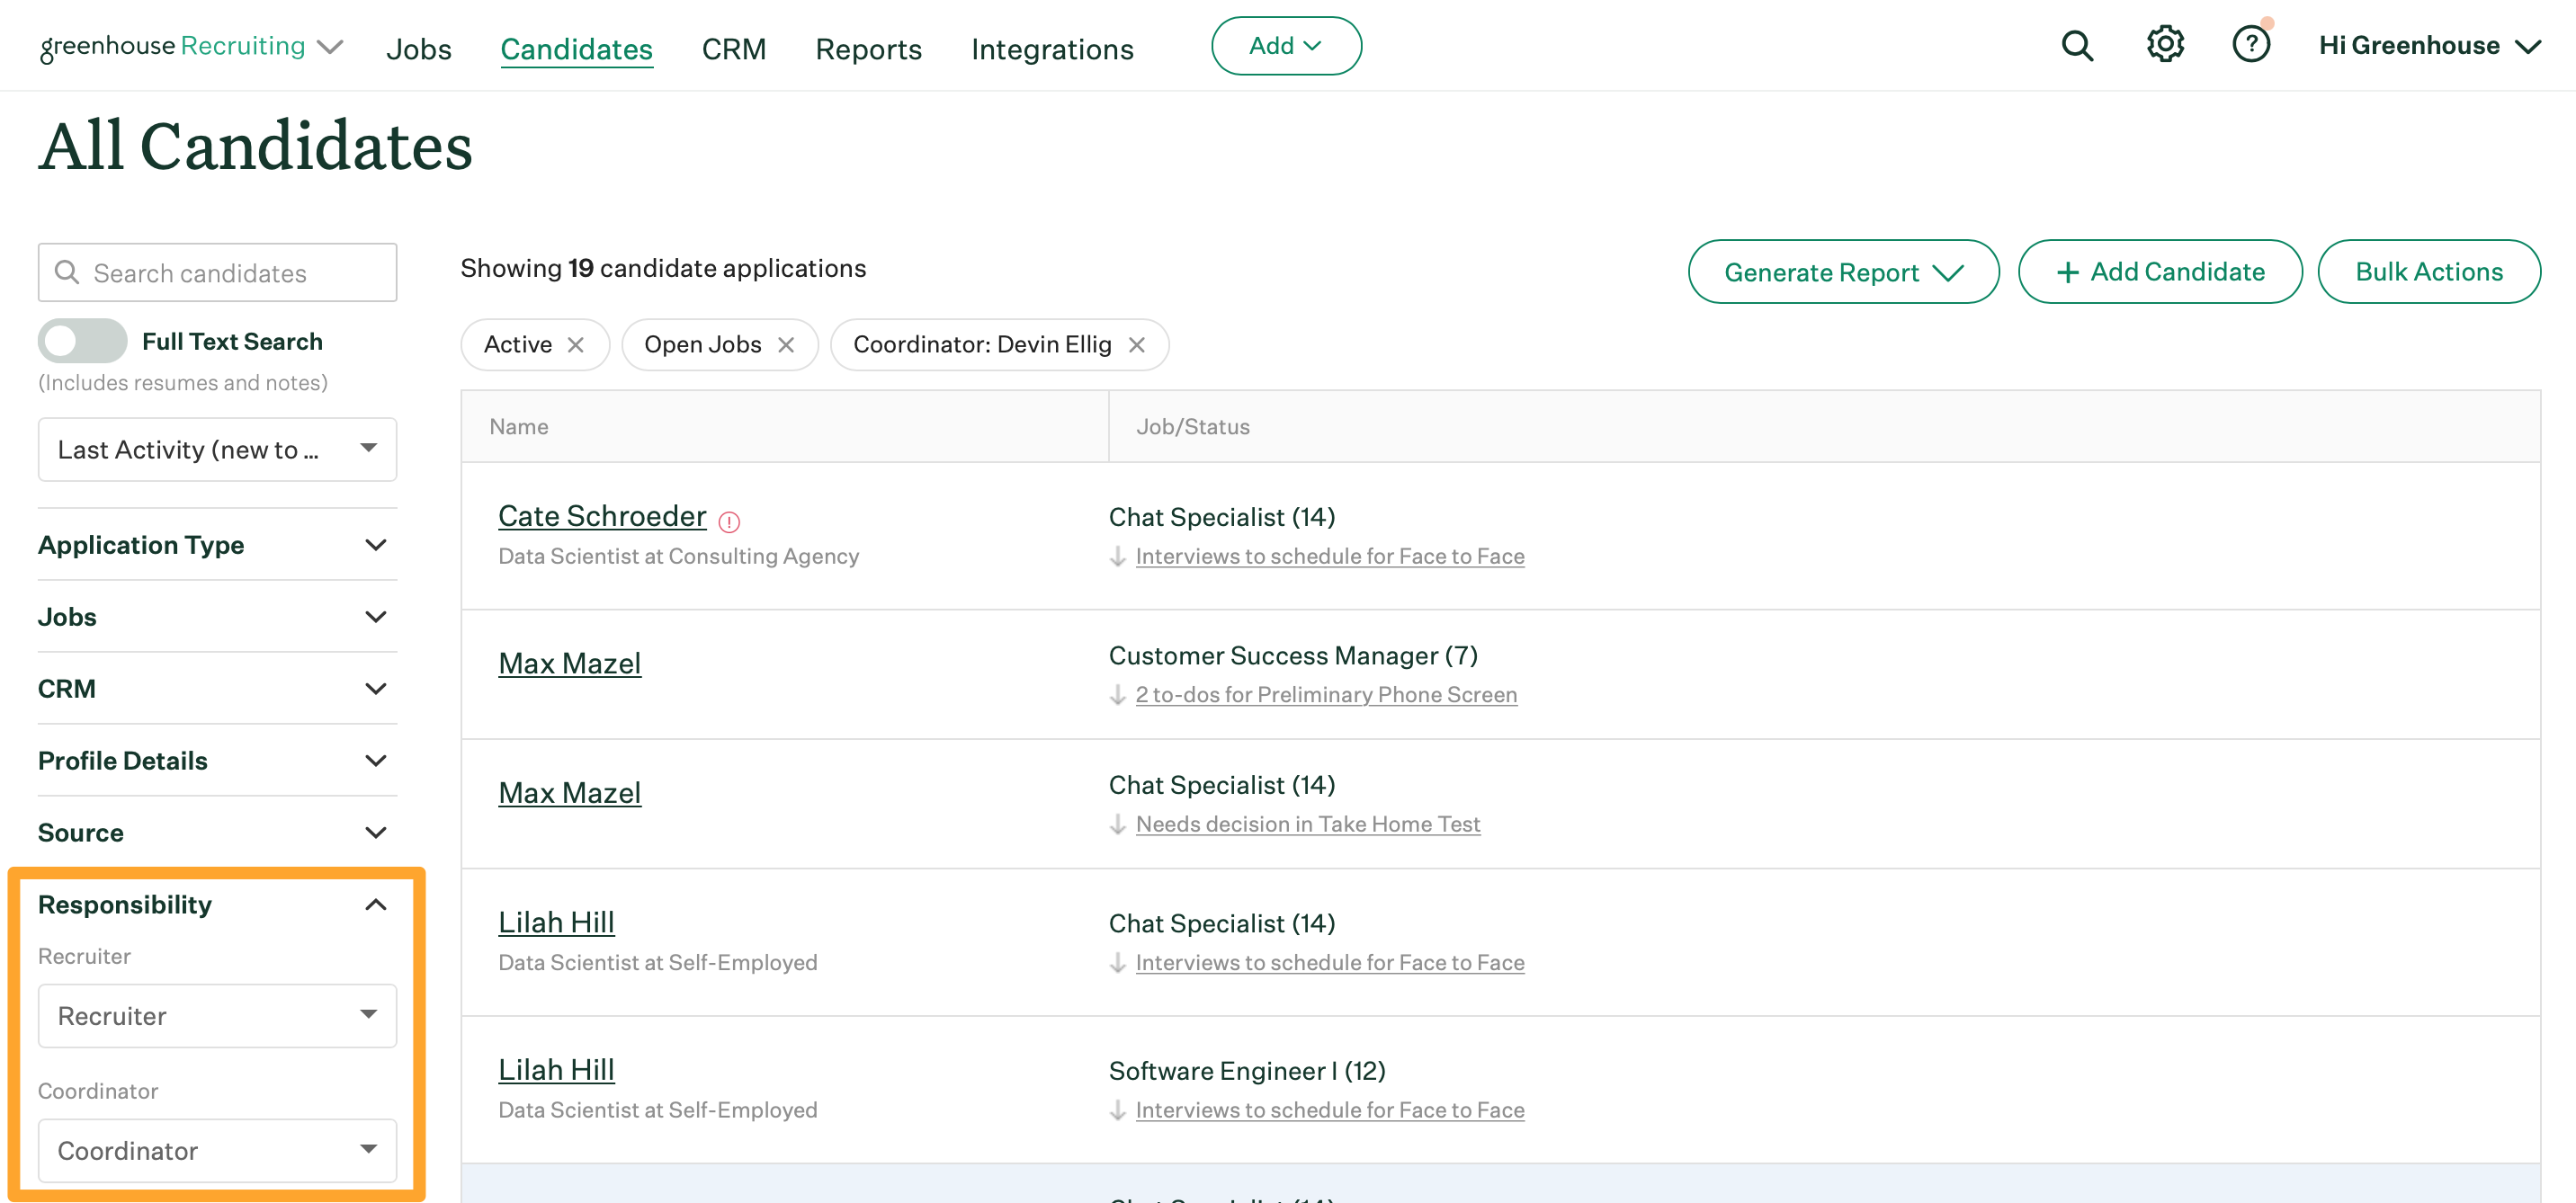Open the Last Activity sort dropdown
Image resolution: width=2576 pixels, height=1203 pixels.
tap(217, 450)
